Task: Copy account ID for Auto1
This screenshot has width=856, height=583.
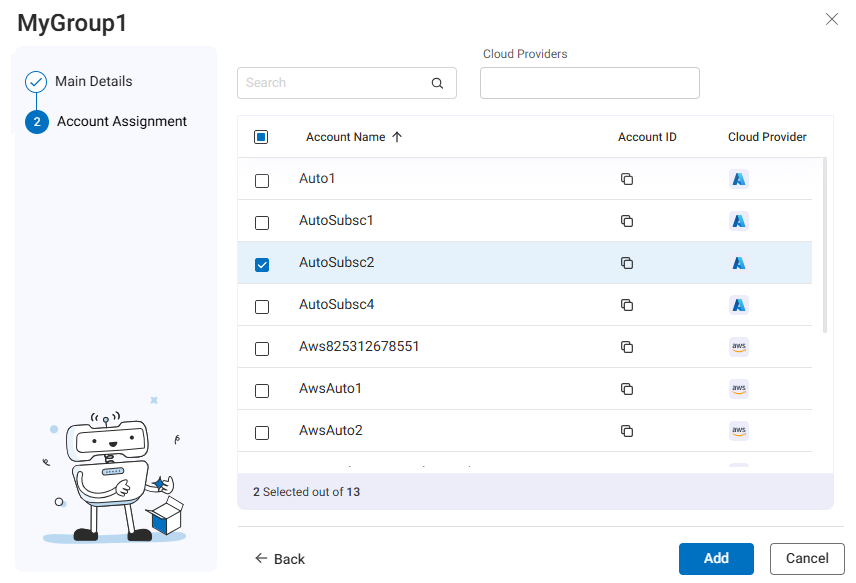Action: click(627, 180)
